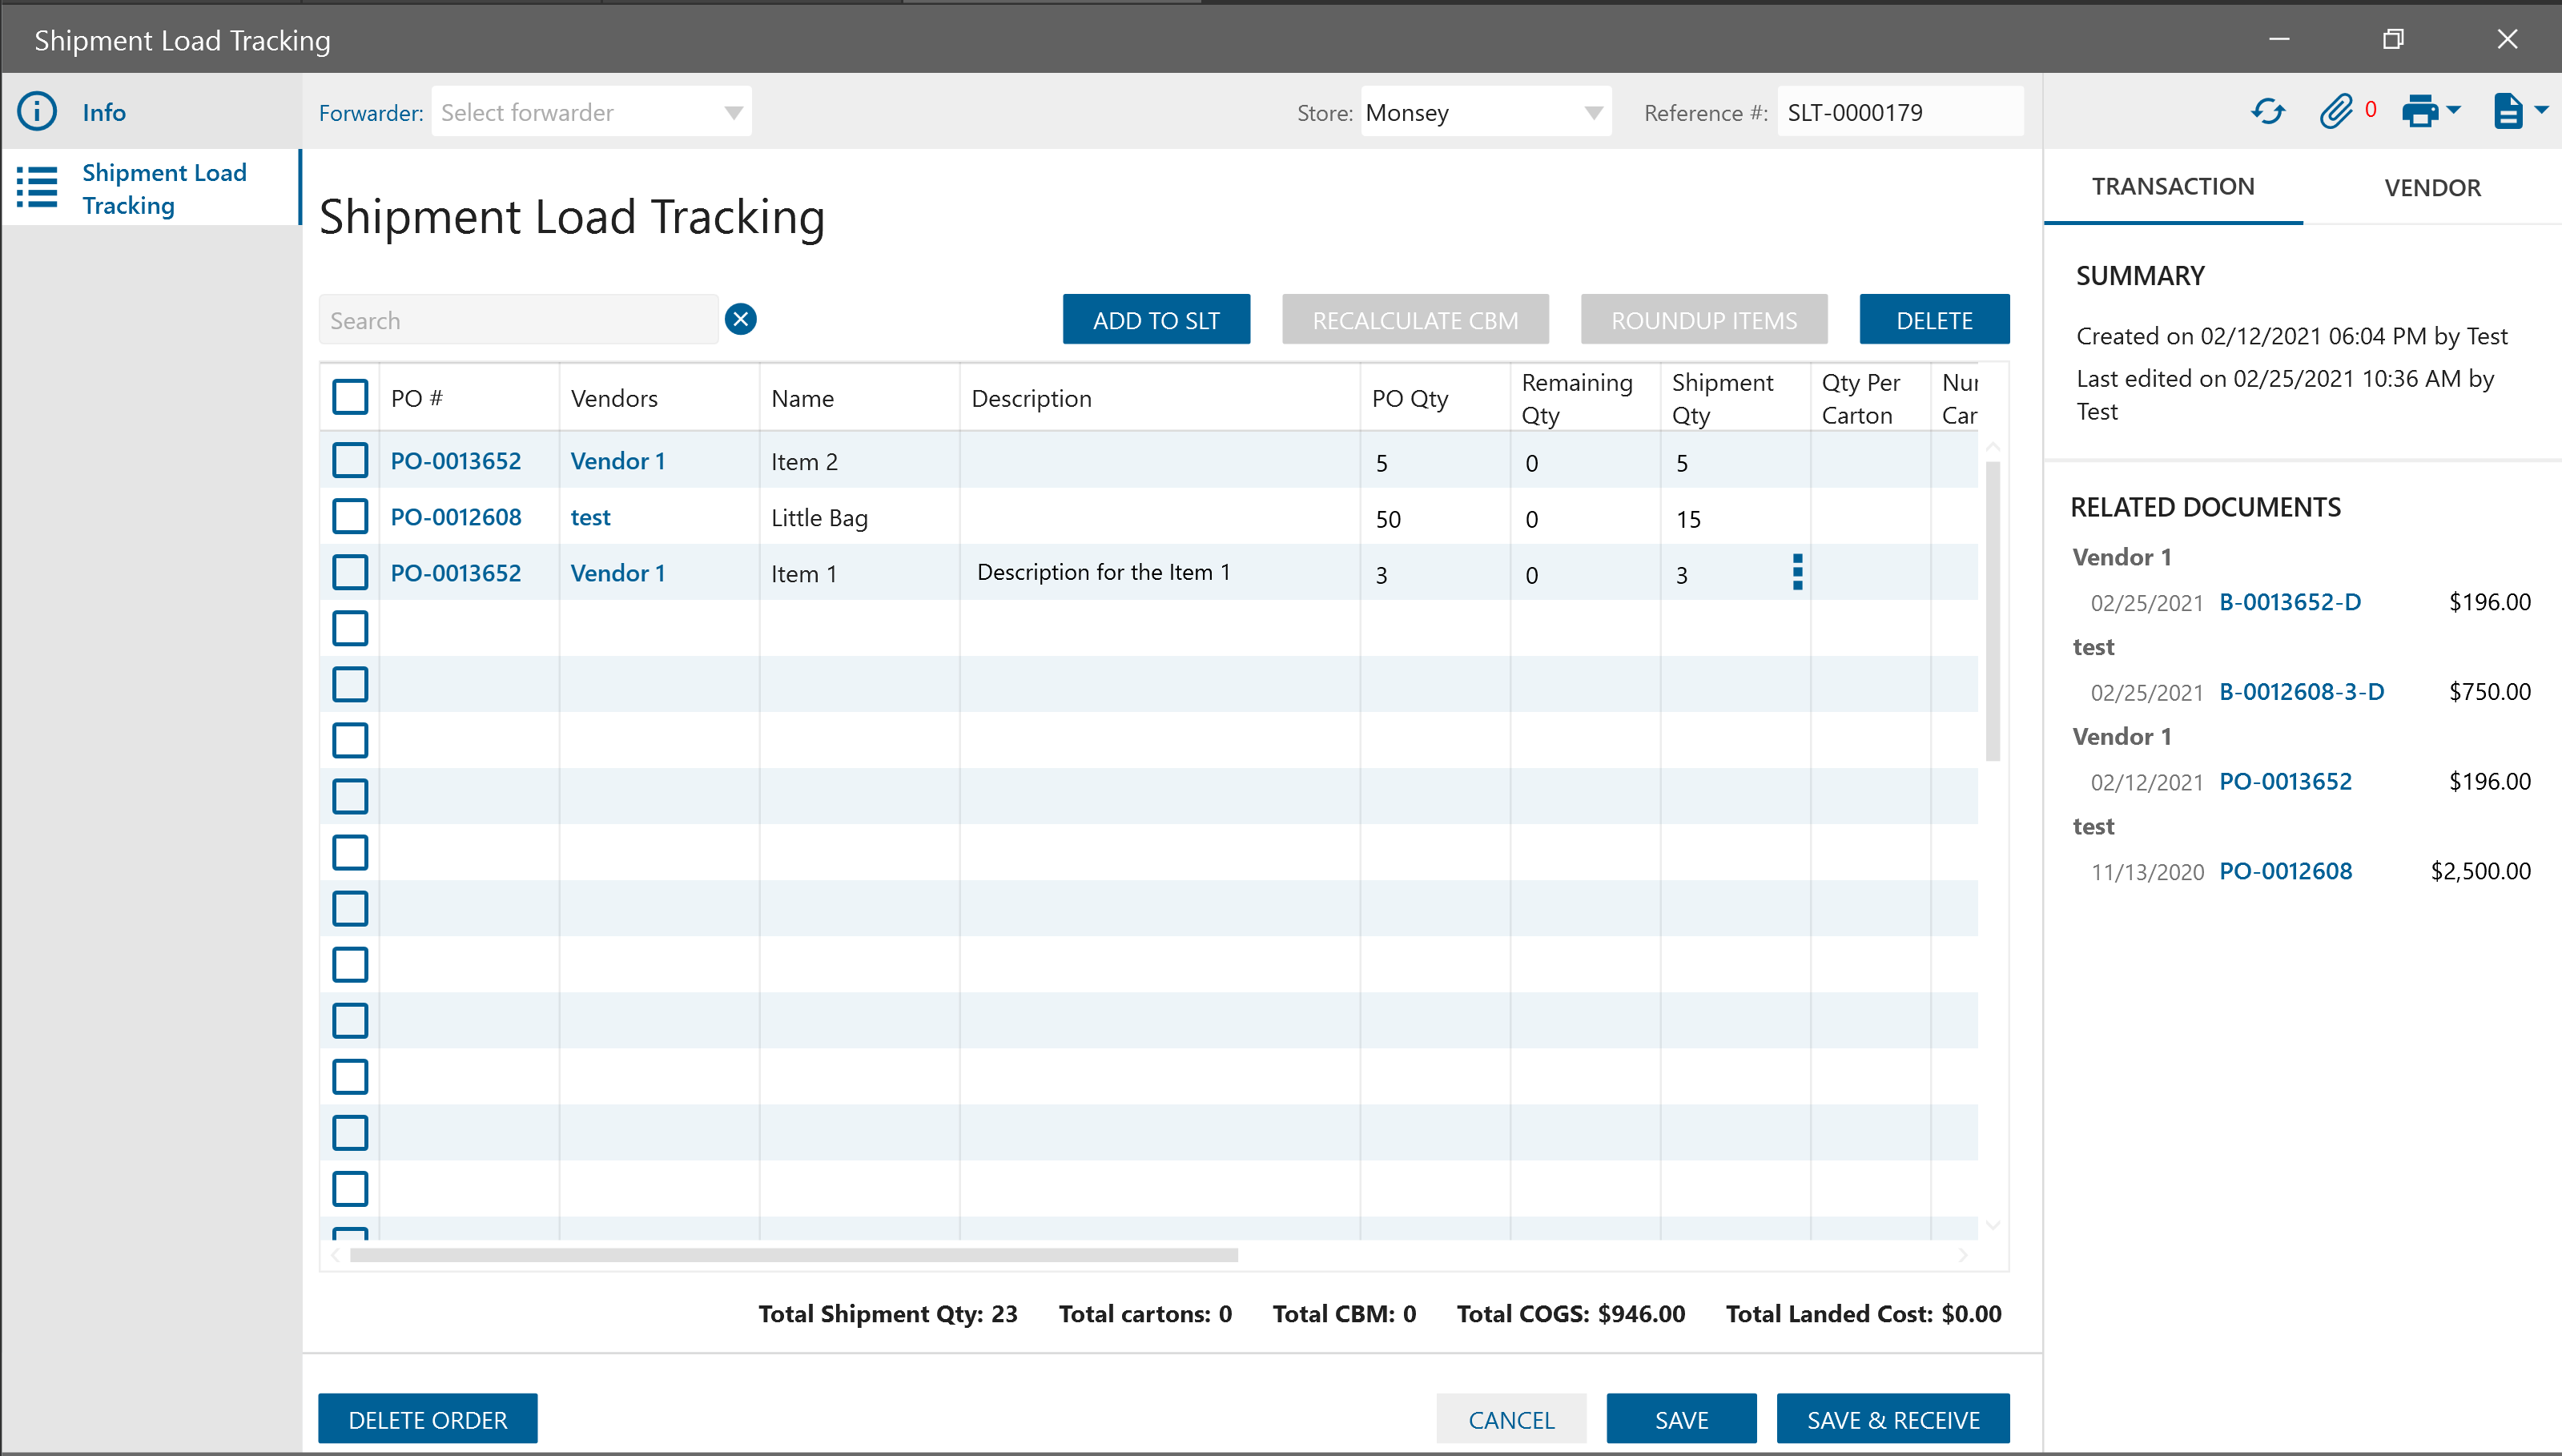Open attachments via the paperclip icon
This screenshot has height=1456, width=2562.
point(2336,111)
